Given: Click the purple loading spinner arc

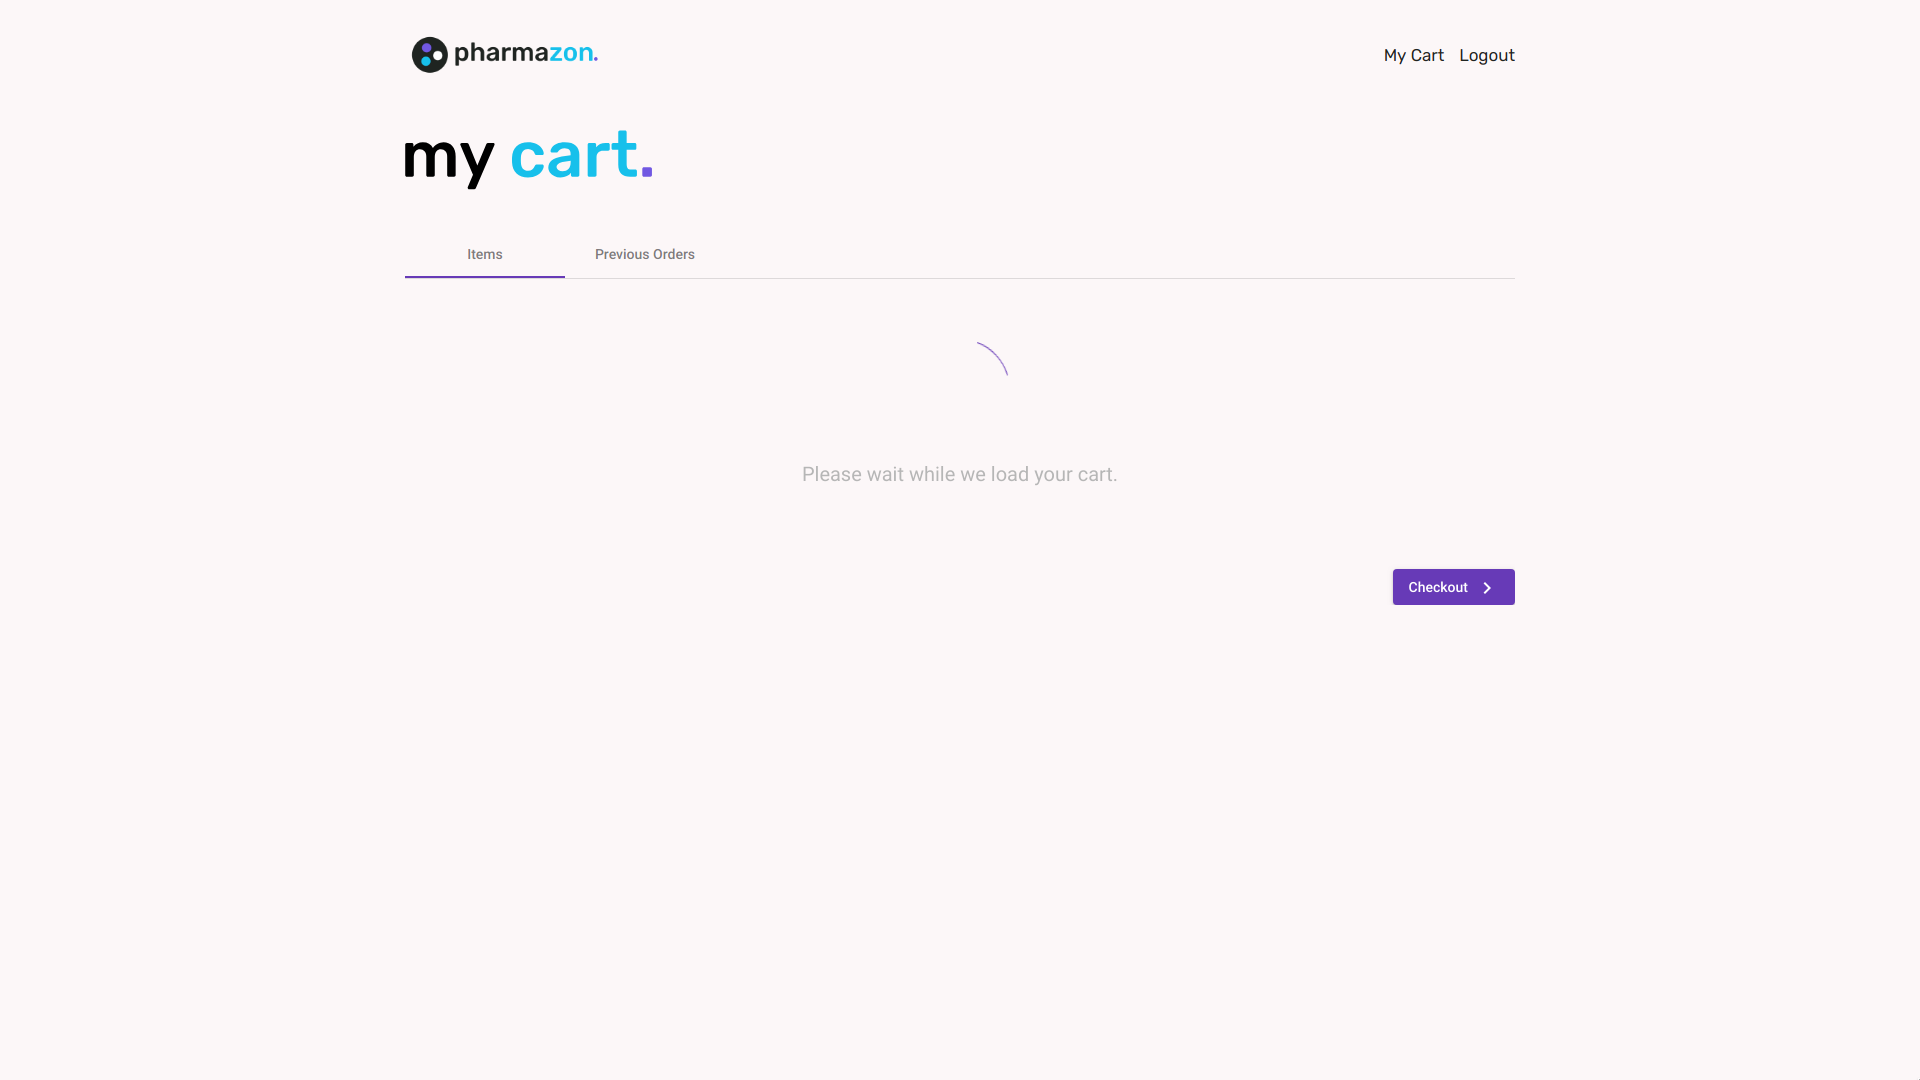Looking at the screenshot, I should coord(996,355).
